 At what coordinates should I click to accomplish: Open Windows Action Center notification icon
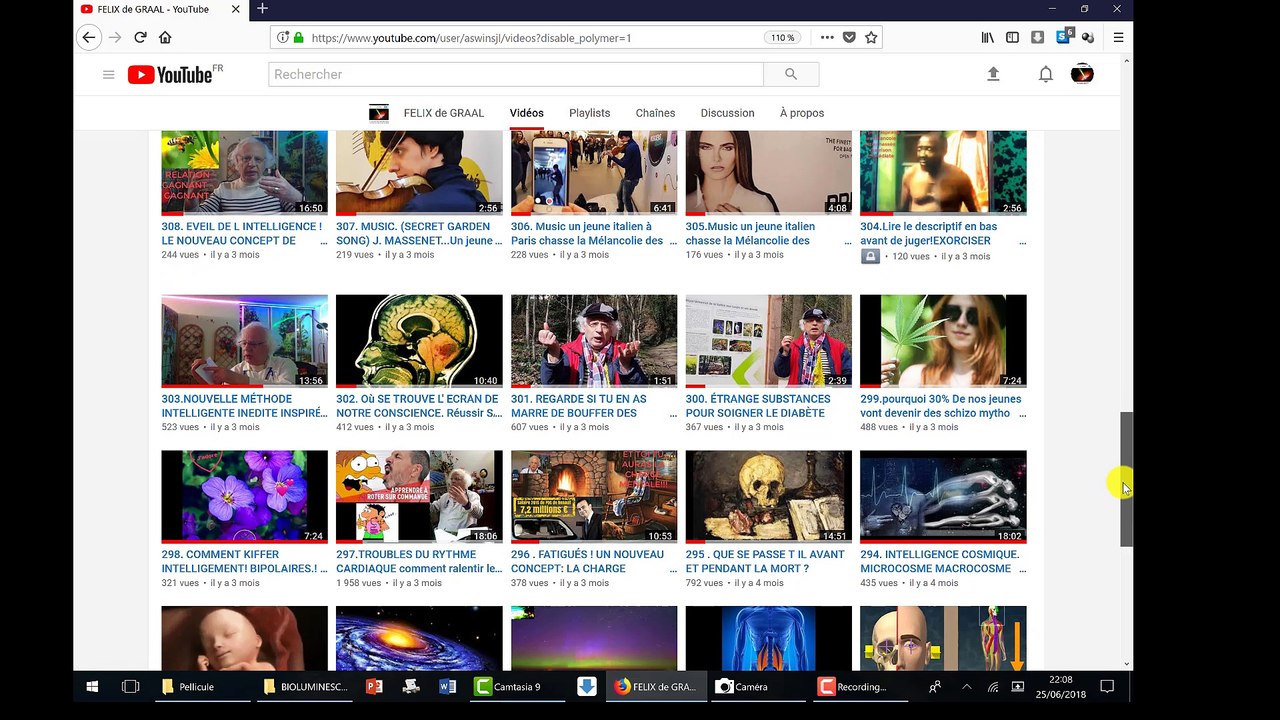(1107, 687)
